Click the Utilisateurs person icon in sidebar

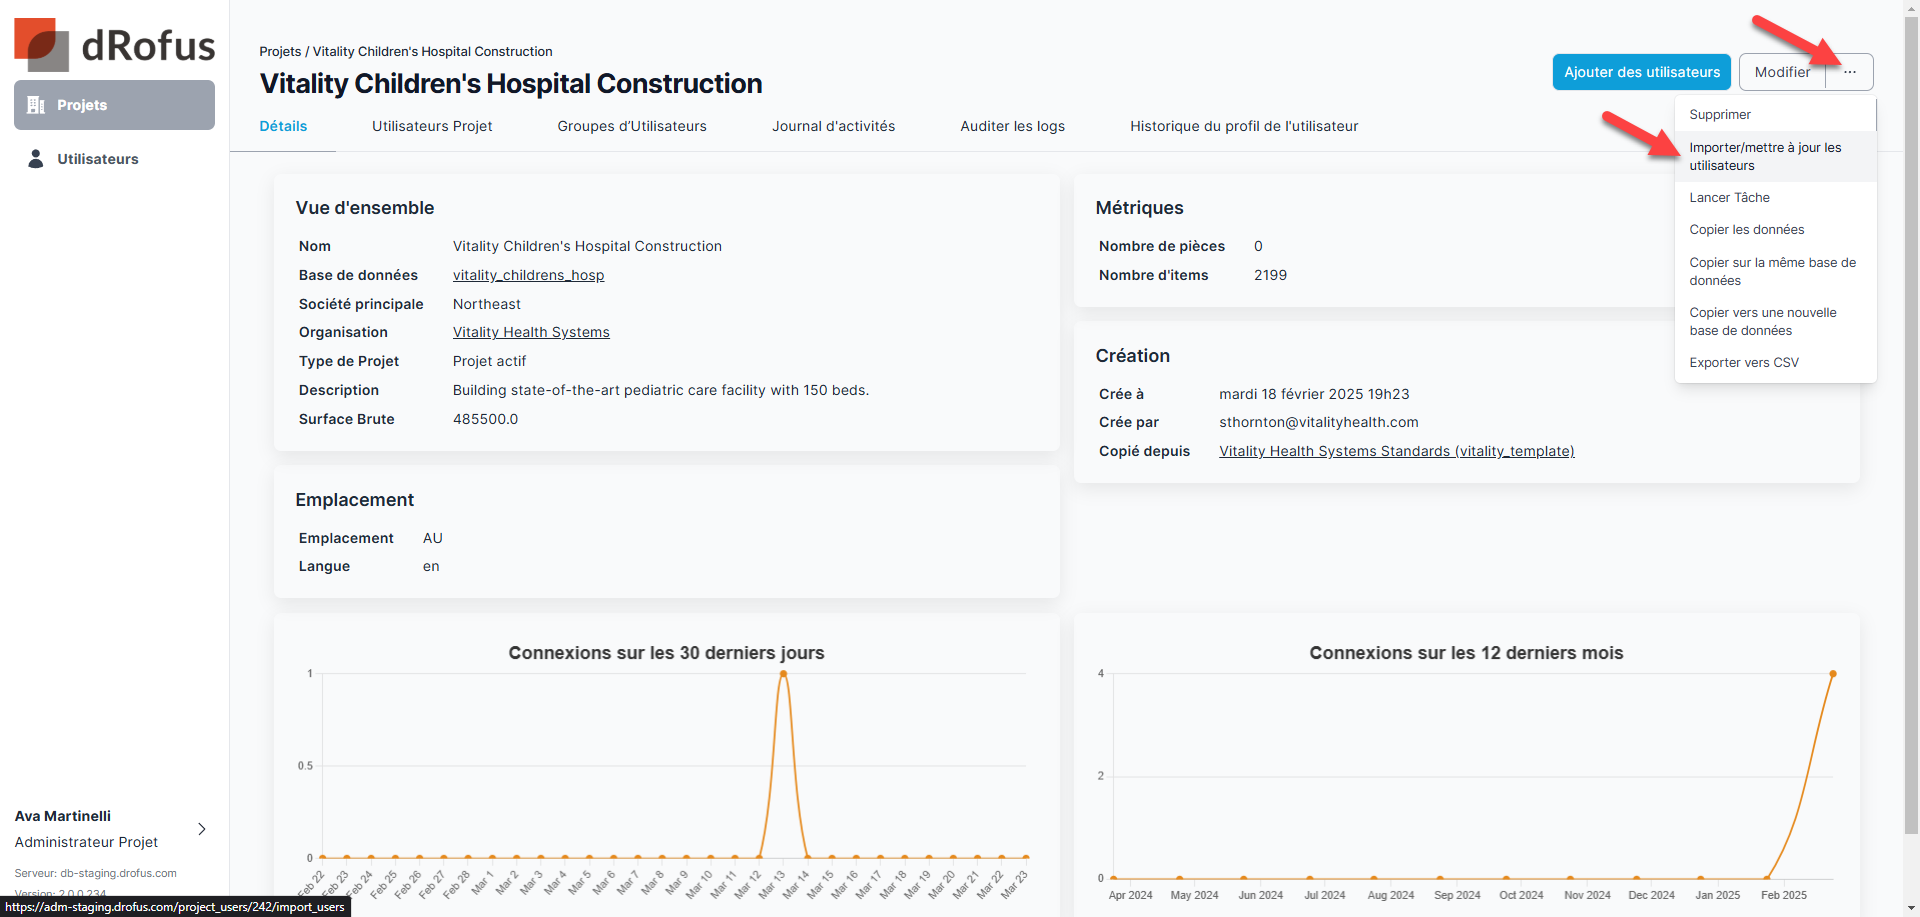coord(36,159)
